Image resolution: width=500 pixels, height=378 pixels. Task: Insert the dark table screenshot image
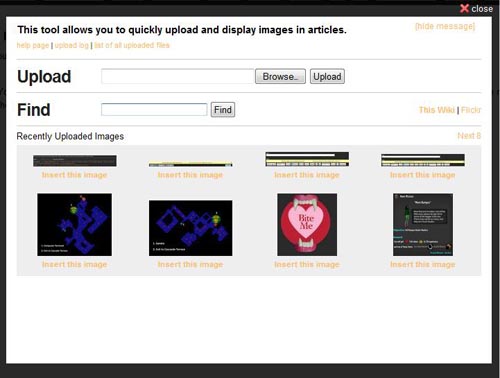(x=75, y=175)
